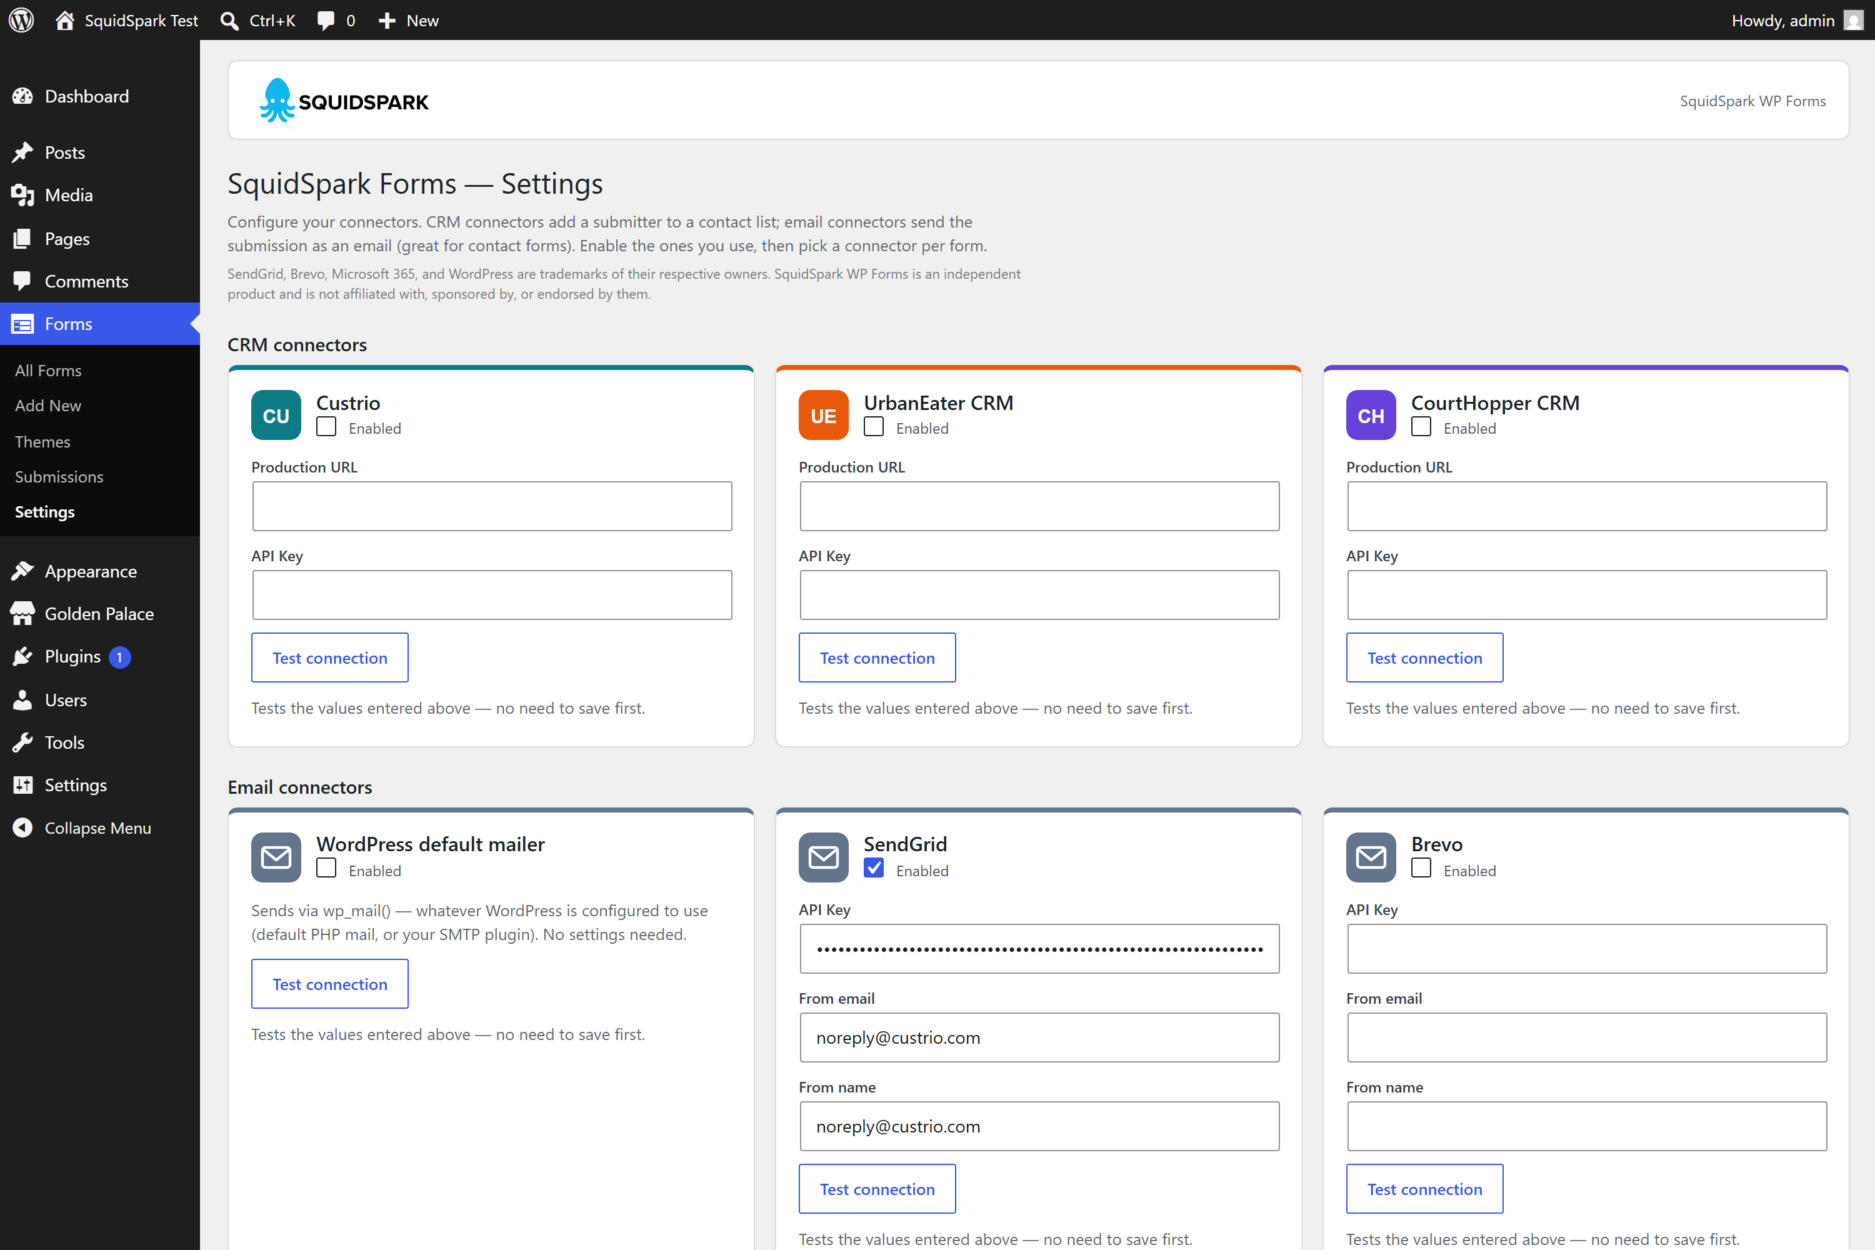
Task: Focus CourtHopper CRM Production URL field
Action: click(x=1586, y=506)
